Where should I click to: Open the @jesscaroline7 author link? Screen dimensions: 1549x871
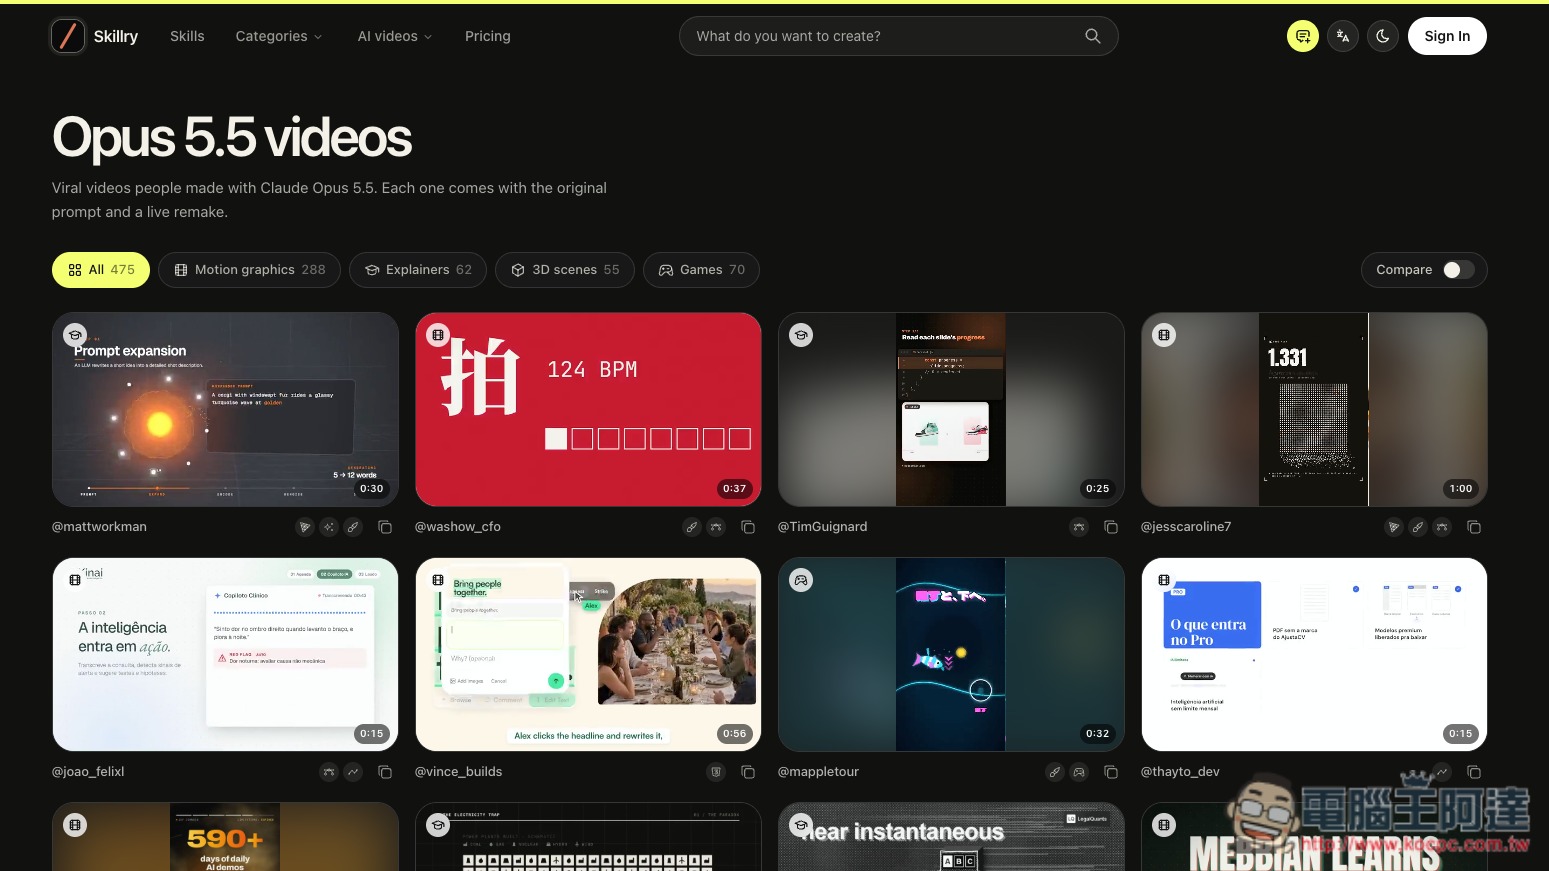(1186, 527)
